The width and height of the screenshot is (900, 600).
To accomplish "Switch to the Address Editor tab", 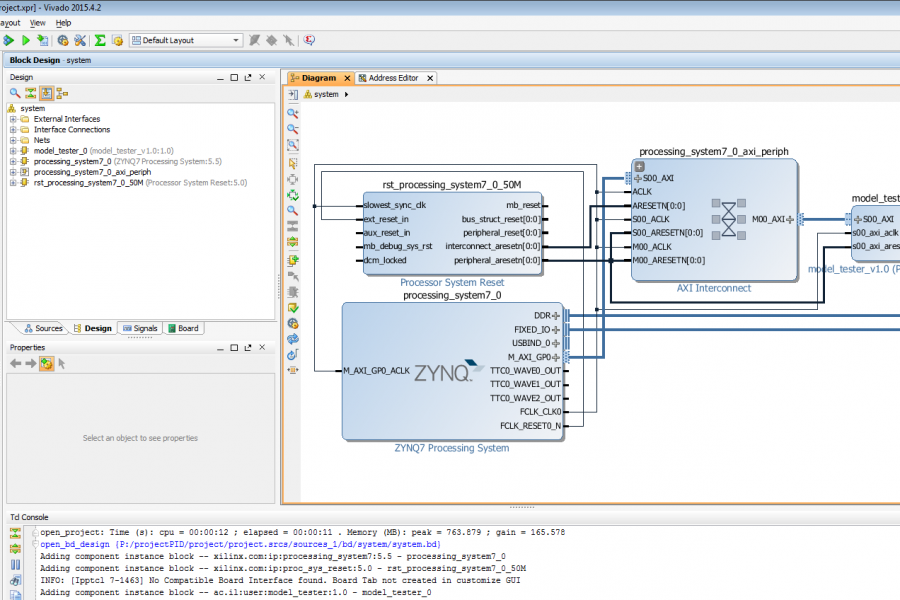I will tap(393, 78).
